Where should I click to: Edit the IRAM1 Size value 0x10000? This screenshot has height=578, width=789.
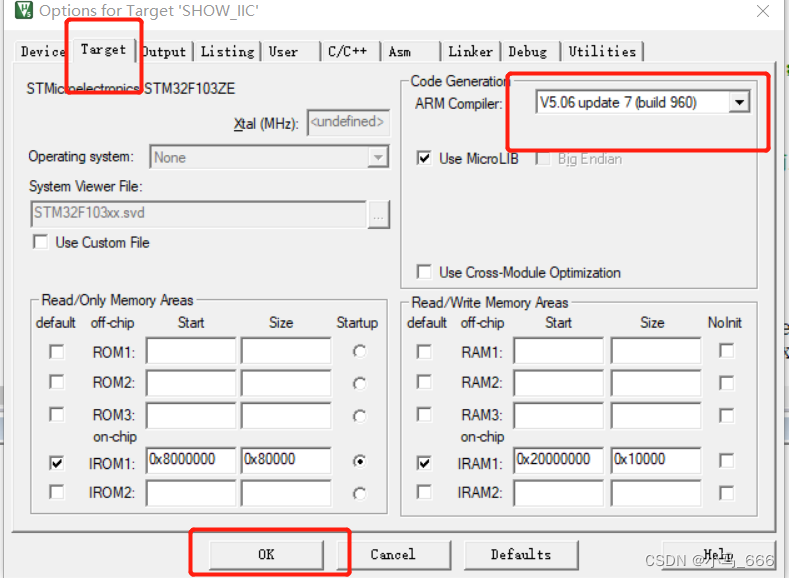(x=656, y=460)
